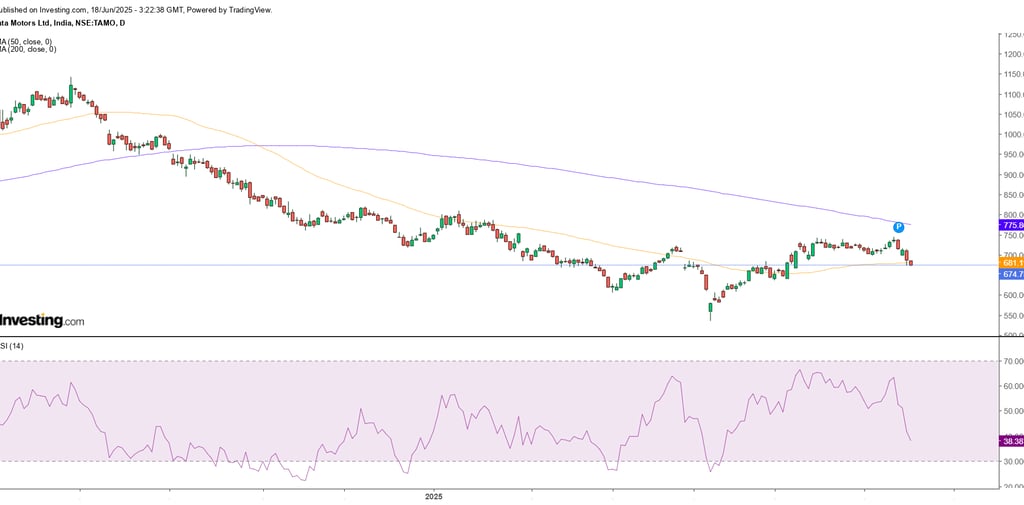Click the 1100 price axis label
The height and width of the screenshot is (505, 1024).
coord(1014,95)
